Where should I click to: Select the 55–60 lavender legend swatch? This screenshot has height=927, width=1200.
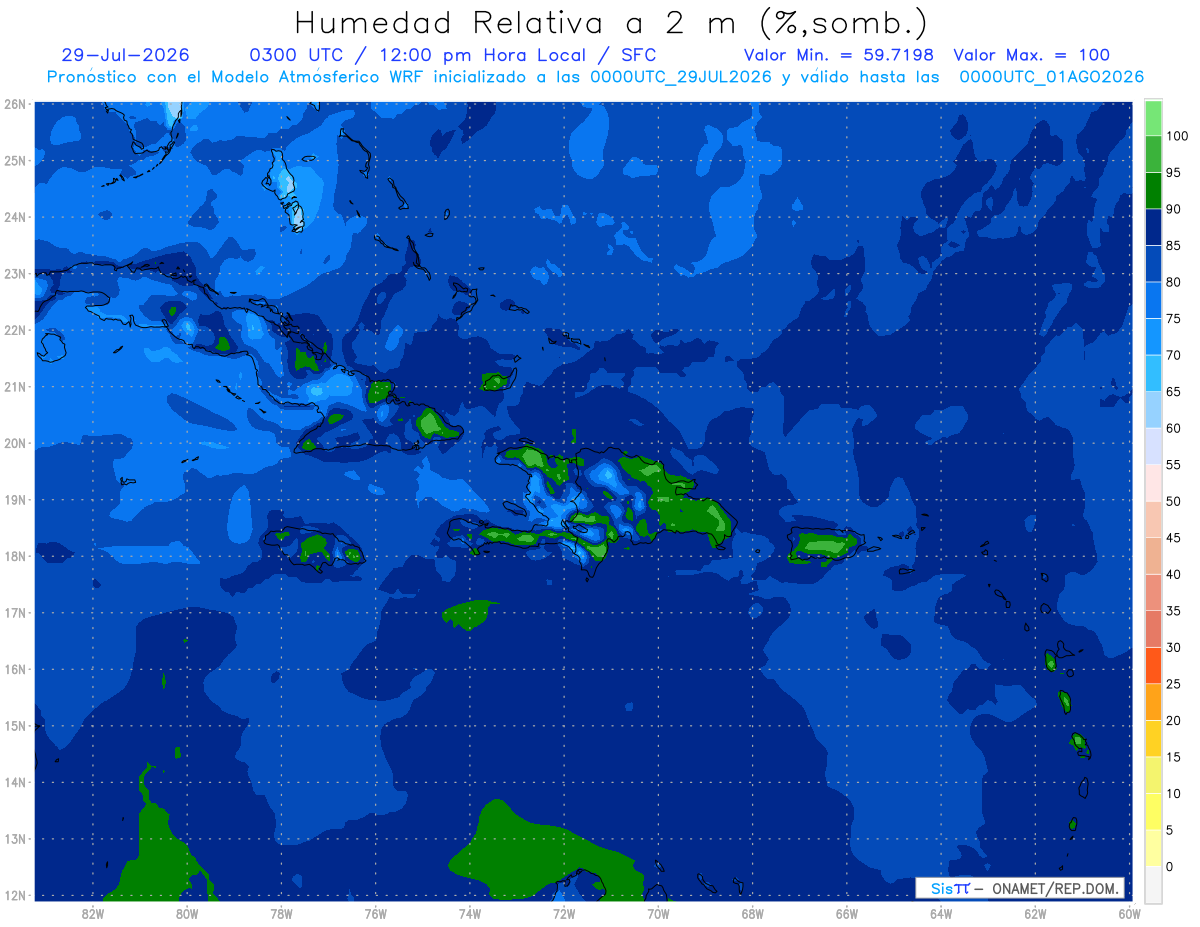(1153, 446)
